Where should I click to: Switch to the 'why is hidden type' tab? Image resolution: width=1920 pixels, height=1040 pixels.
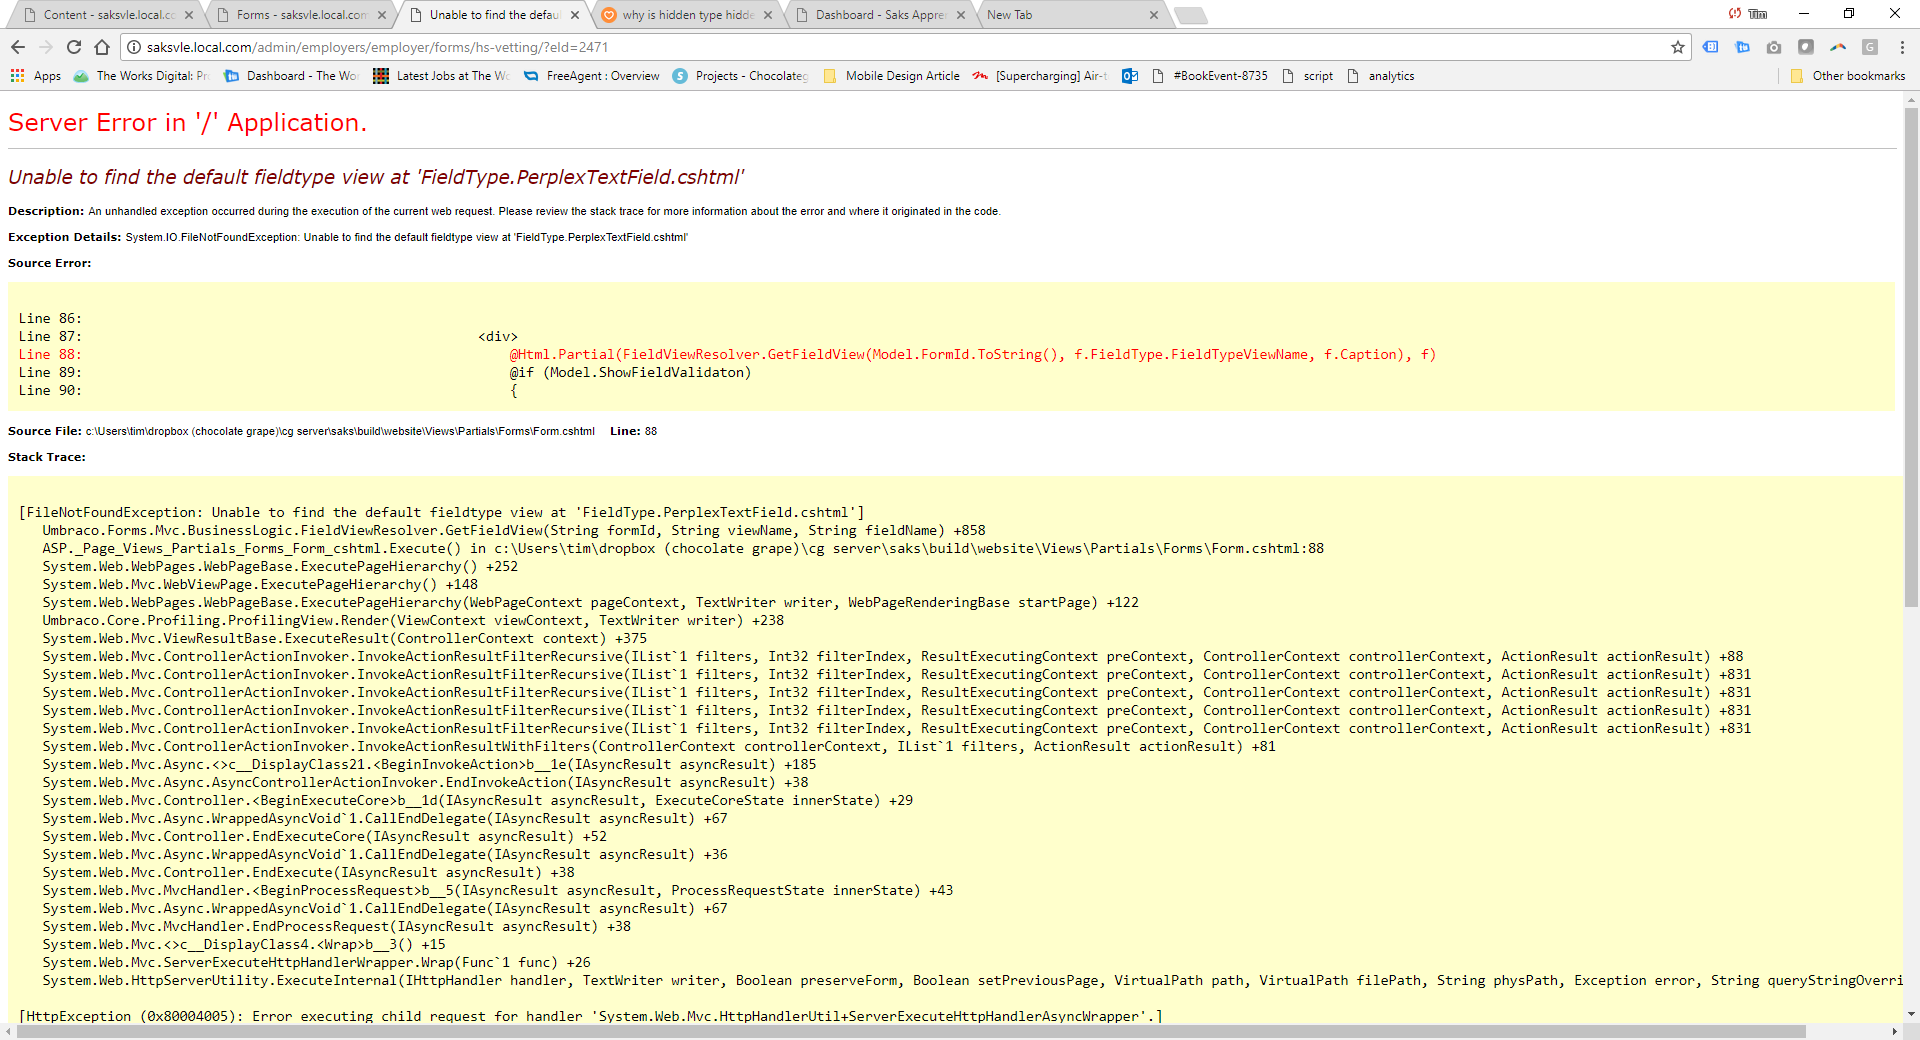pyautogui.click(x=685, y=15)
